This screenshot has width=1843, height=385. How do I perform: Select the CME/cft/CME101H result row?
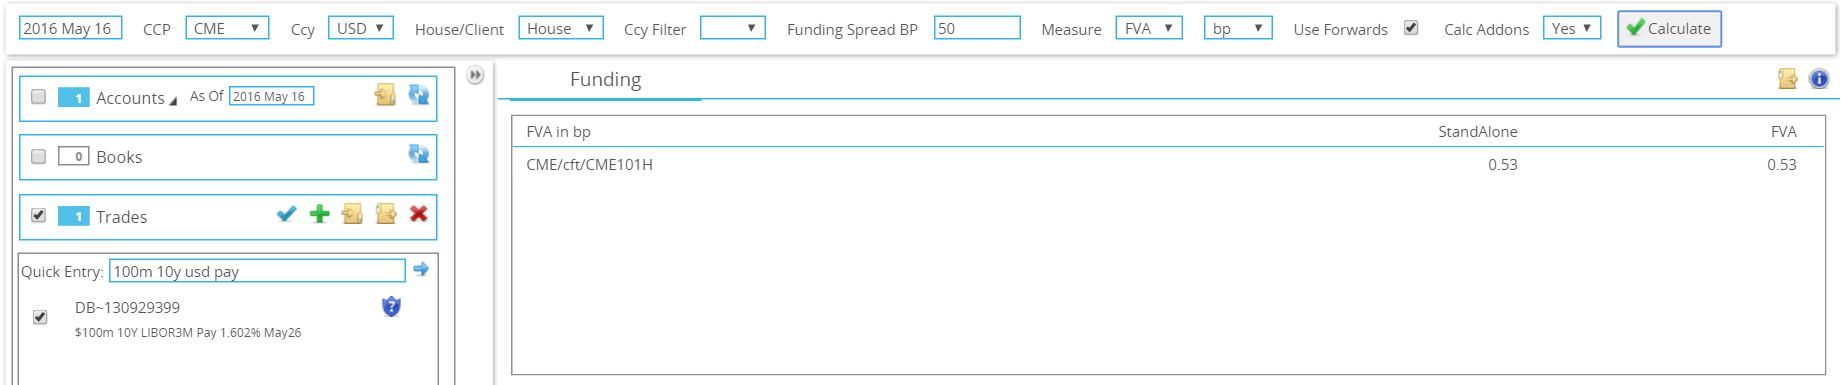(x=1167, y=165)
